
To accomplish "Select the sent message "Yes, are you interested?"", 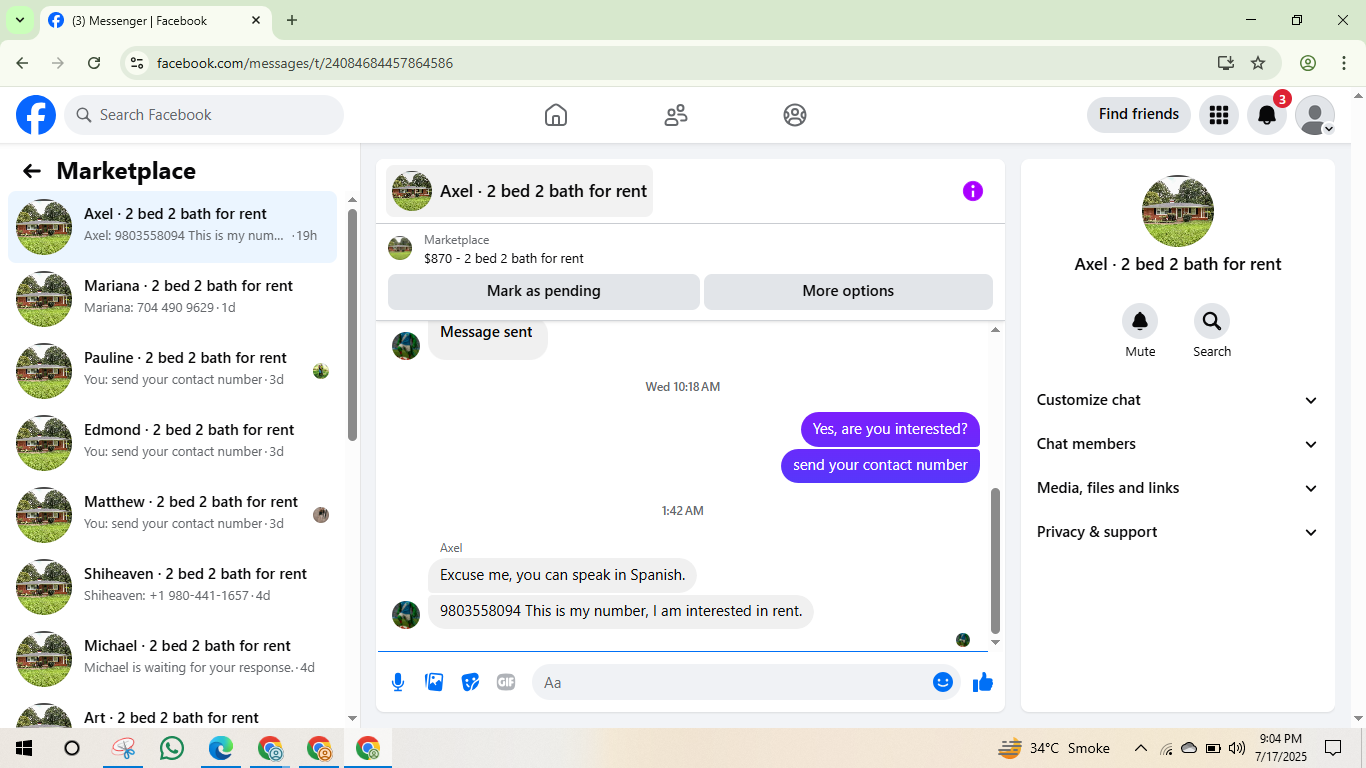I will (x=890, y=429).
